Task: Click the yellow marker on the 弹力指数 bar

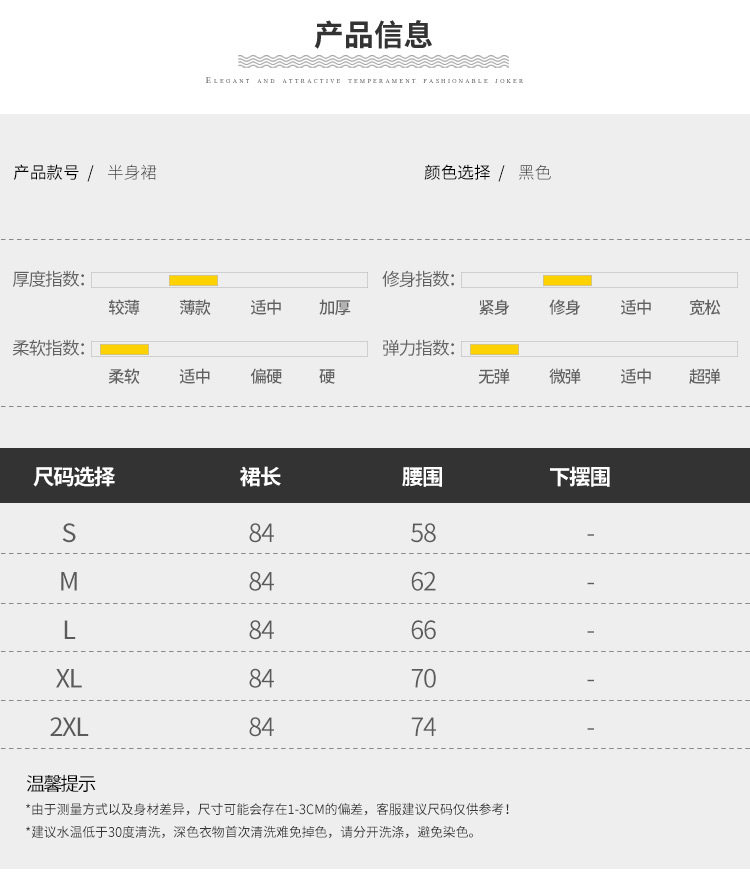Action: point(494,349)
